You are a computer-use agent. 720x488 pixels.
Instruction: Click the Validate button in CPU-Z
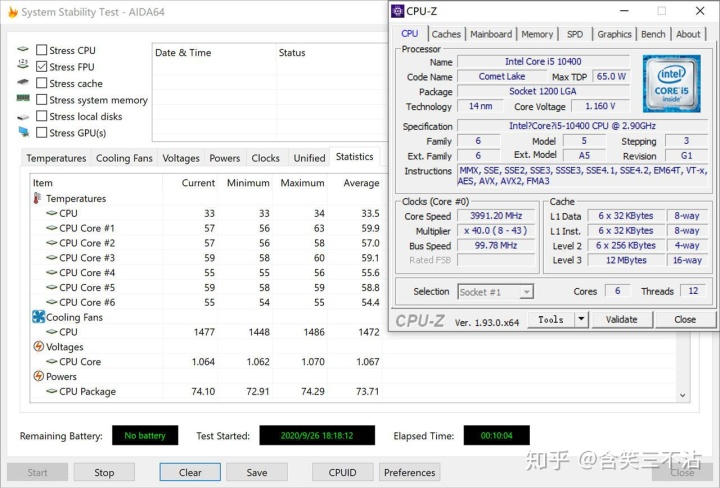pos(622,319)
